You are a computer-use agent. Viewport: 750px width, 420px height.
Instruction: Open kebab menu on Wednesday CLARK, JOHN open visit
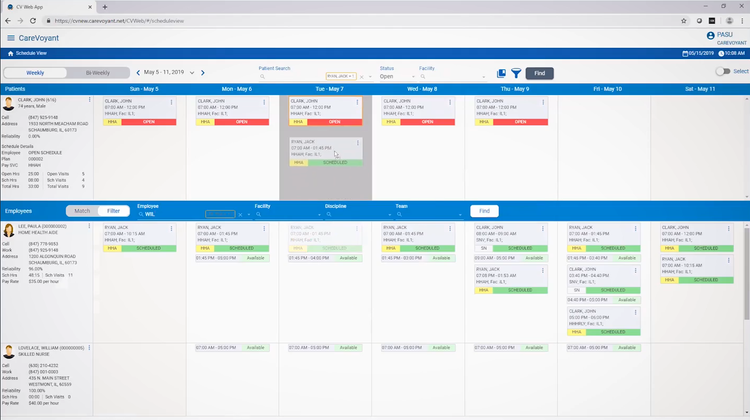[450, 102]
